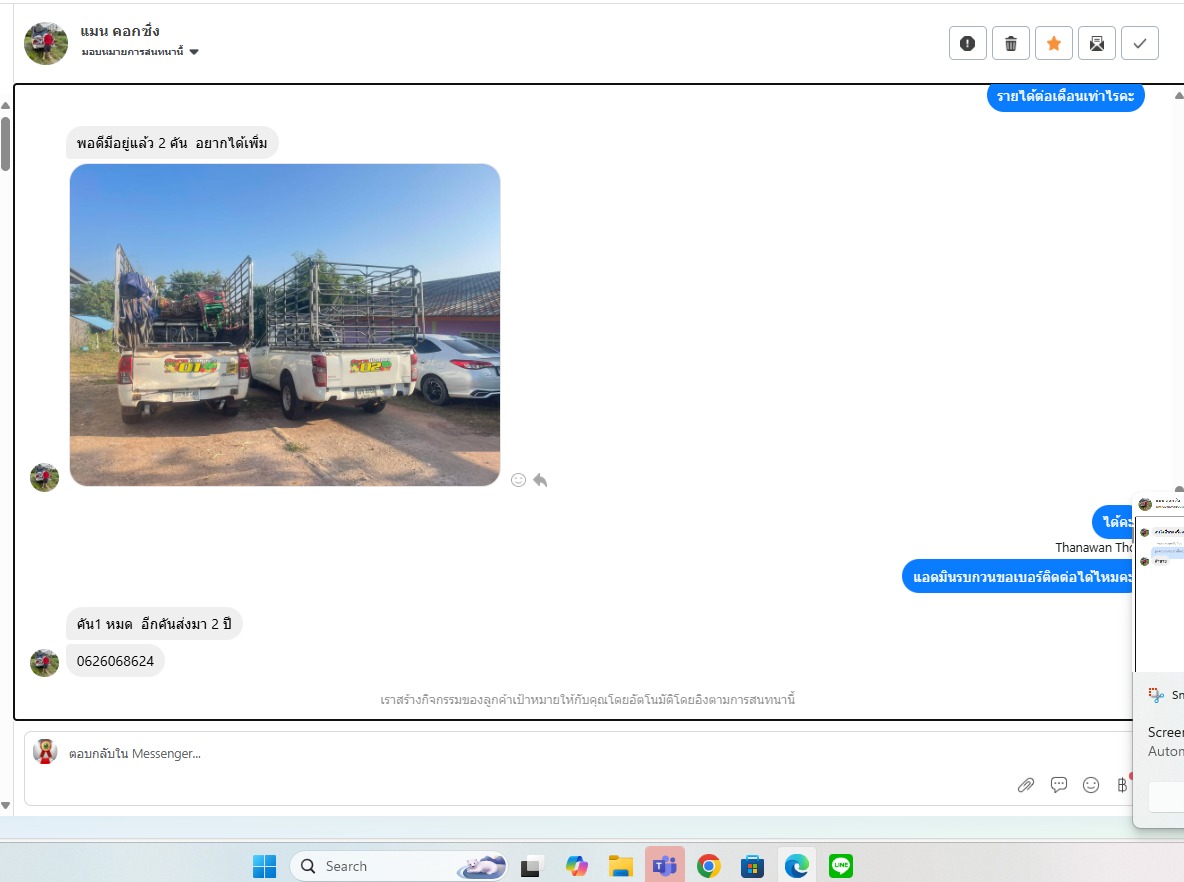Reply to the truck photo using the arrow icon
The width and height of the screenshot is (1184, 882).
(x=540, y=480)
